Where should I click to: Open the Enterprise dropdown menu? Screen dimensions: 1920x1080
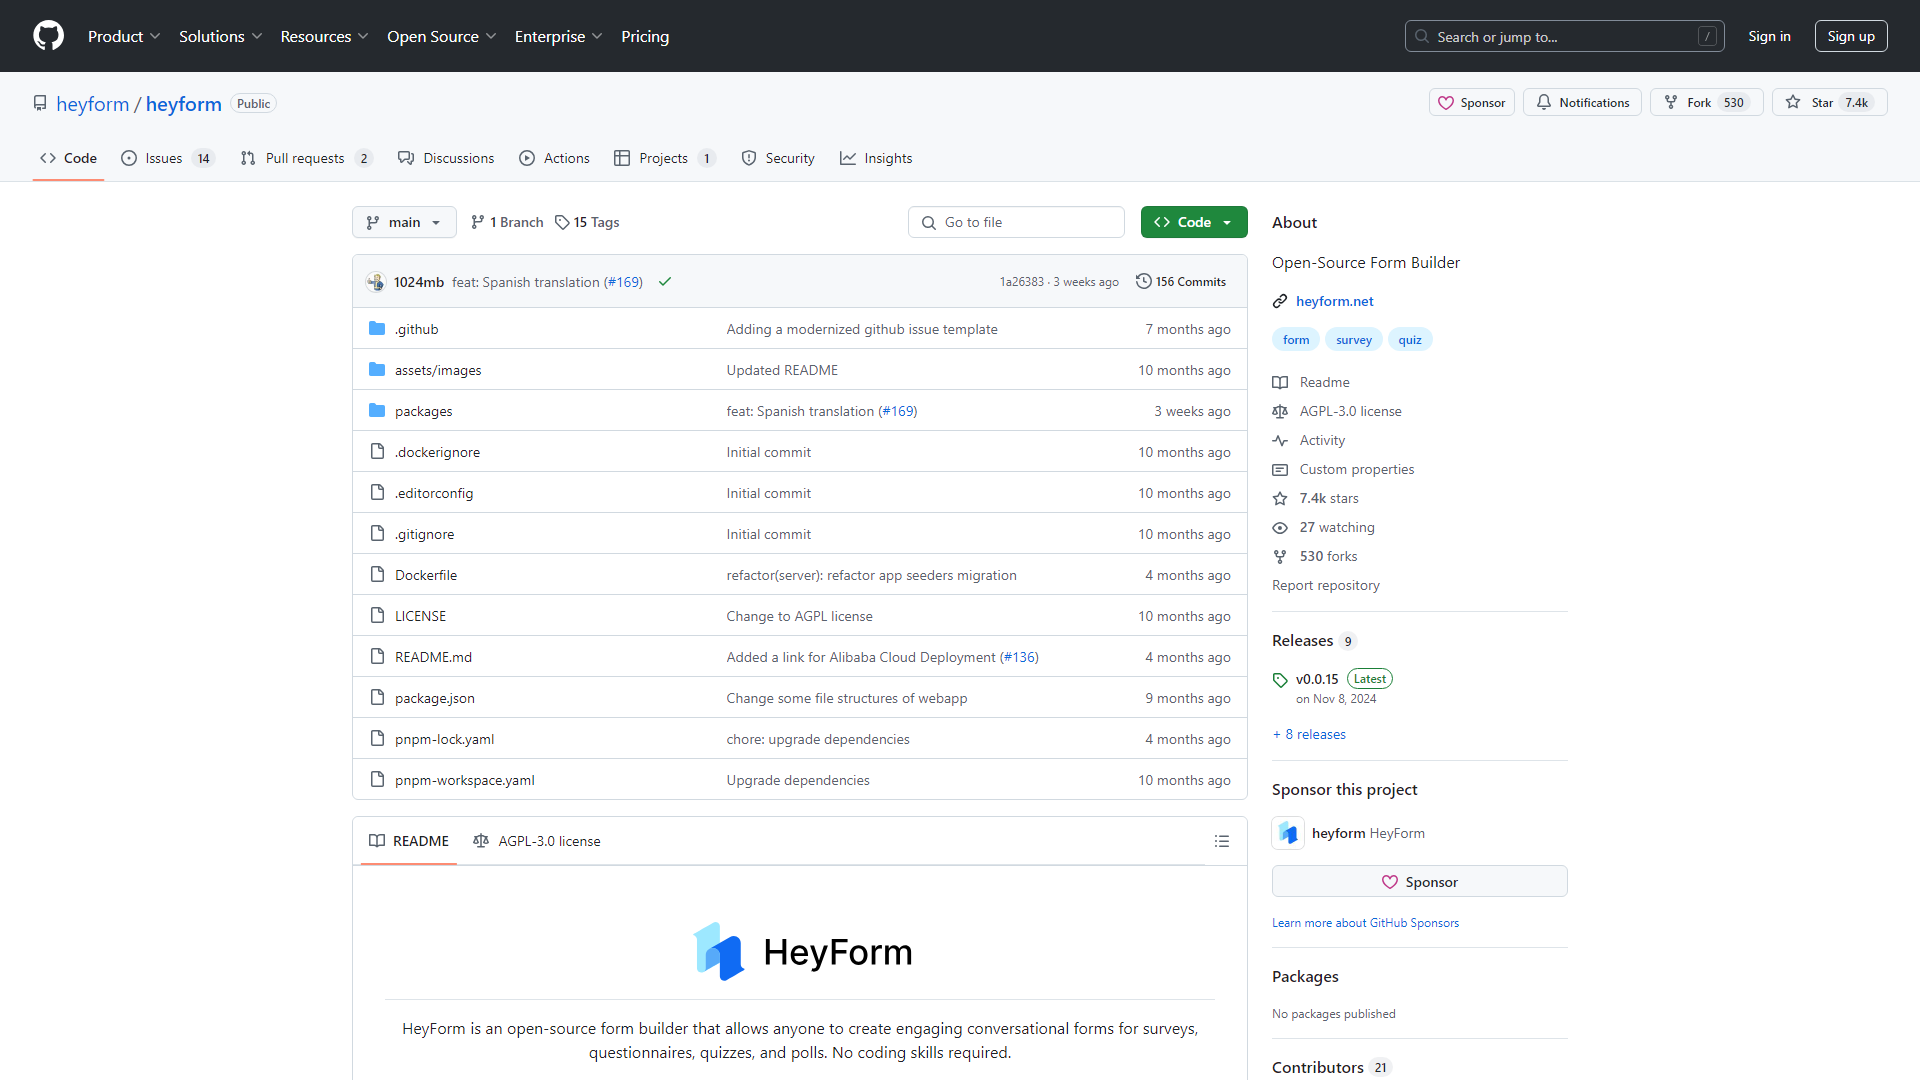coord(558,36)
